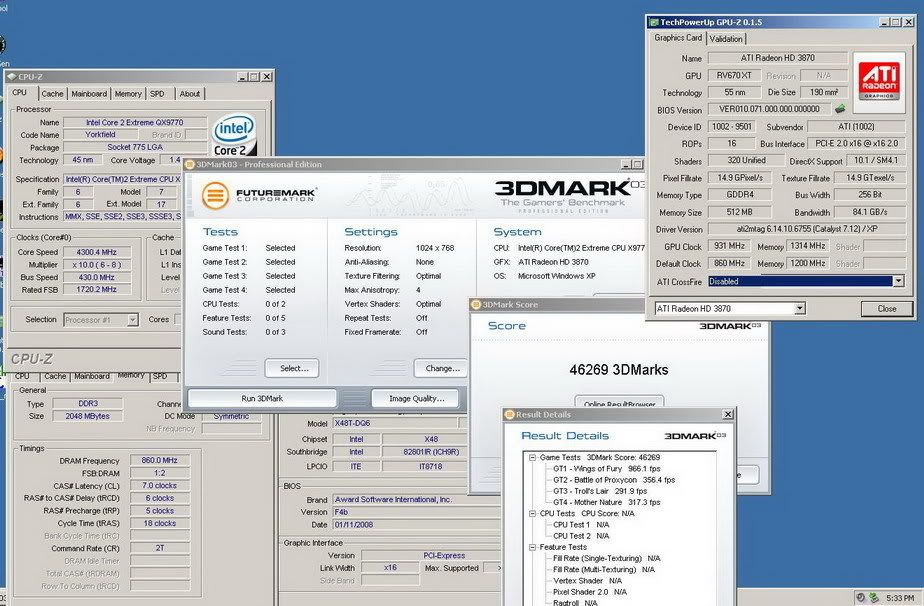
Task: Click the CPU-Z title bar icon
Action: (x=11, y=76)
